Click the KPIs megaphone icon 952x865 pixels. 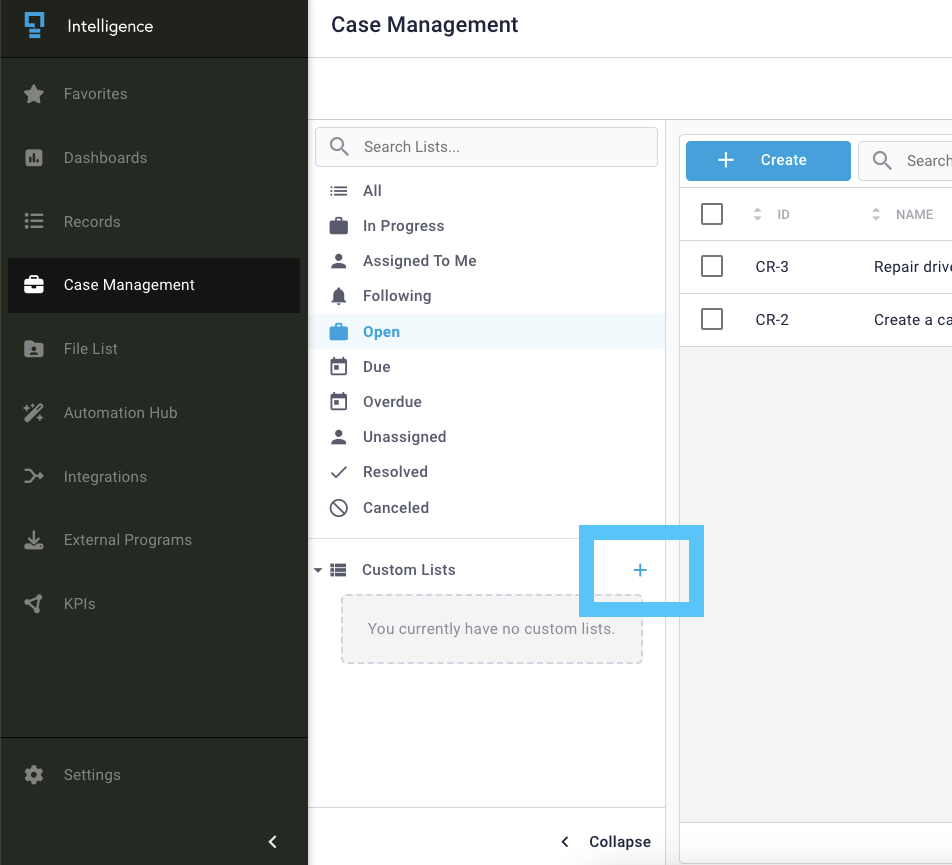click(34, 603)
